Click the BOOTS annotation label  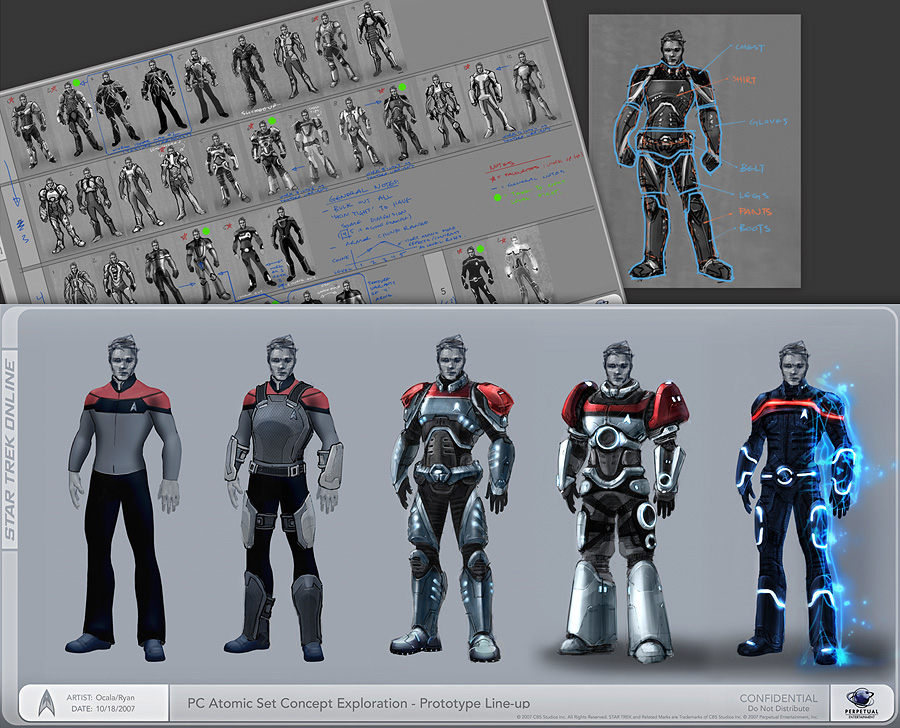(754, 228)
